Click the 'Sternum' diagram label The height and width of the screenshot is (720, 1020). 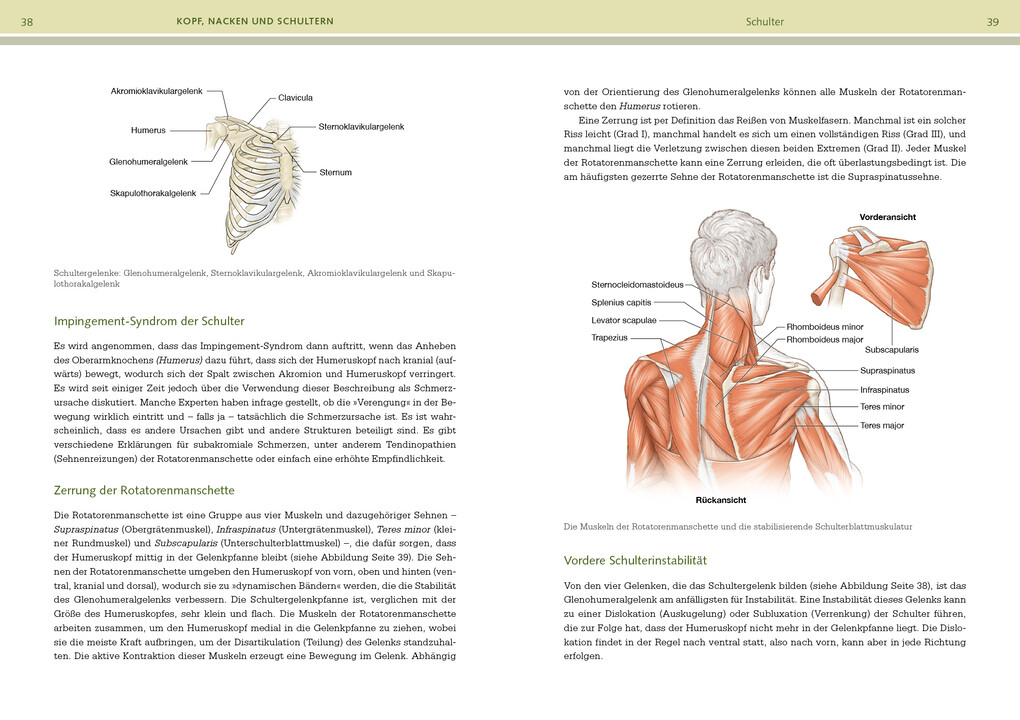336,172
